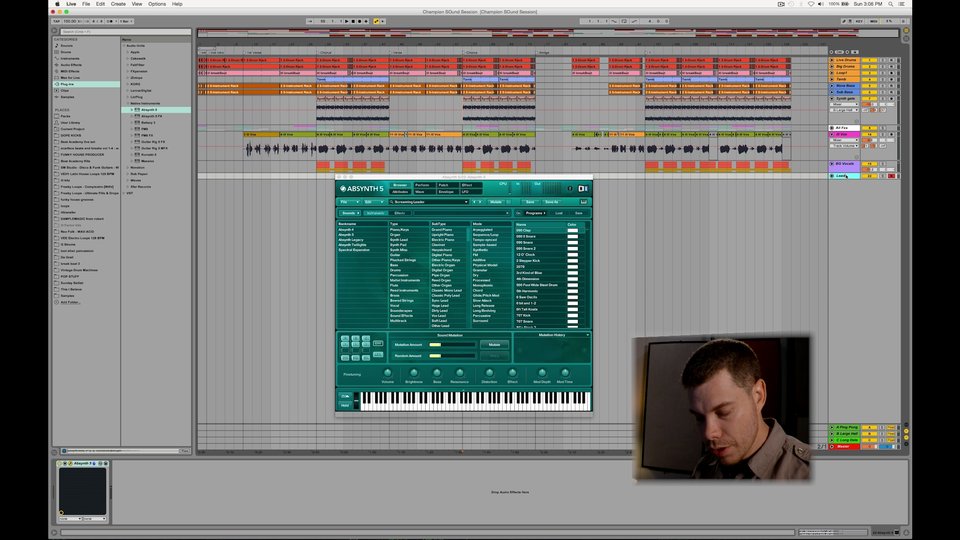Collapse the Native Instruments folder

(127, 103)
